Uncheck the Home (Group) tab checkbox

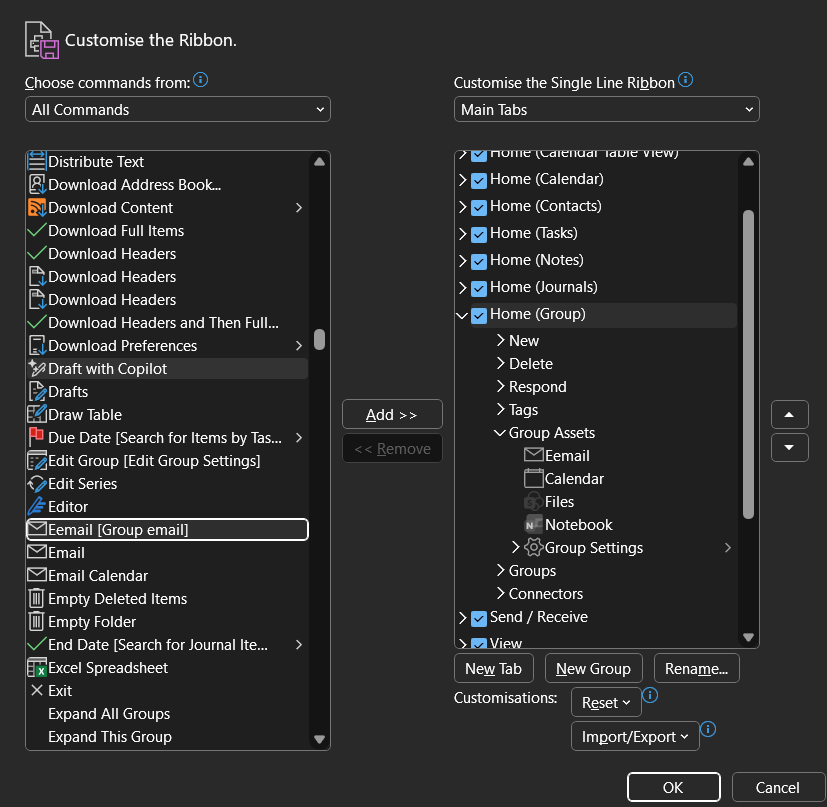478,315
